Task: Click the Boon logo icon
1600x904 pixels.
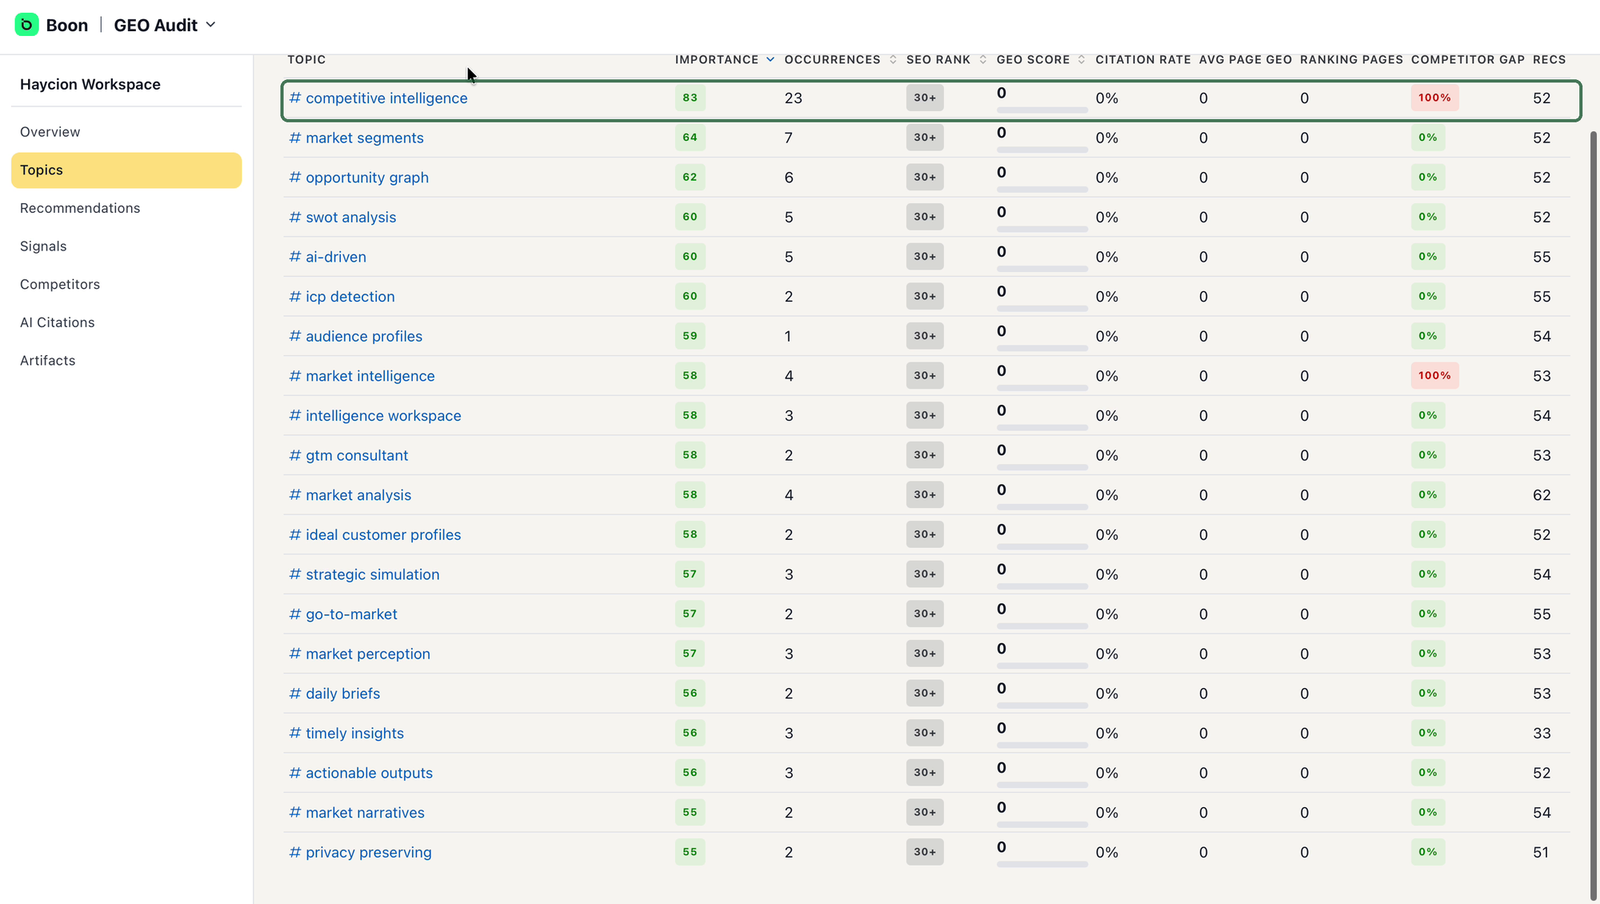Action: click(x=27, y=25)
